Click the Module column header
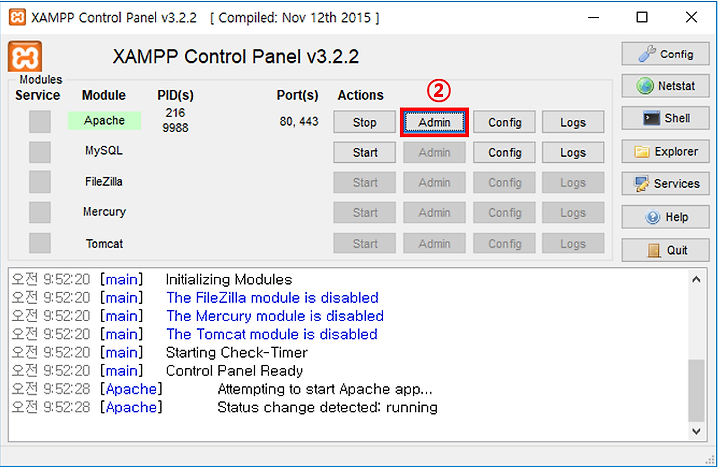The height and width of the screenshot is (467, 720). [104, 95]
